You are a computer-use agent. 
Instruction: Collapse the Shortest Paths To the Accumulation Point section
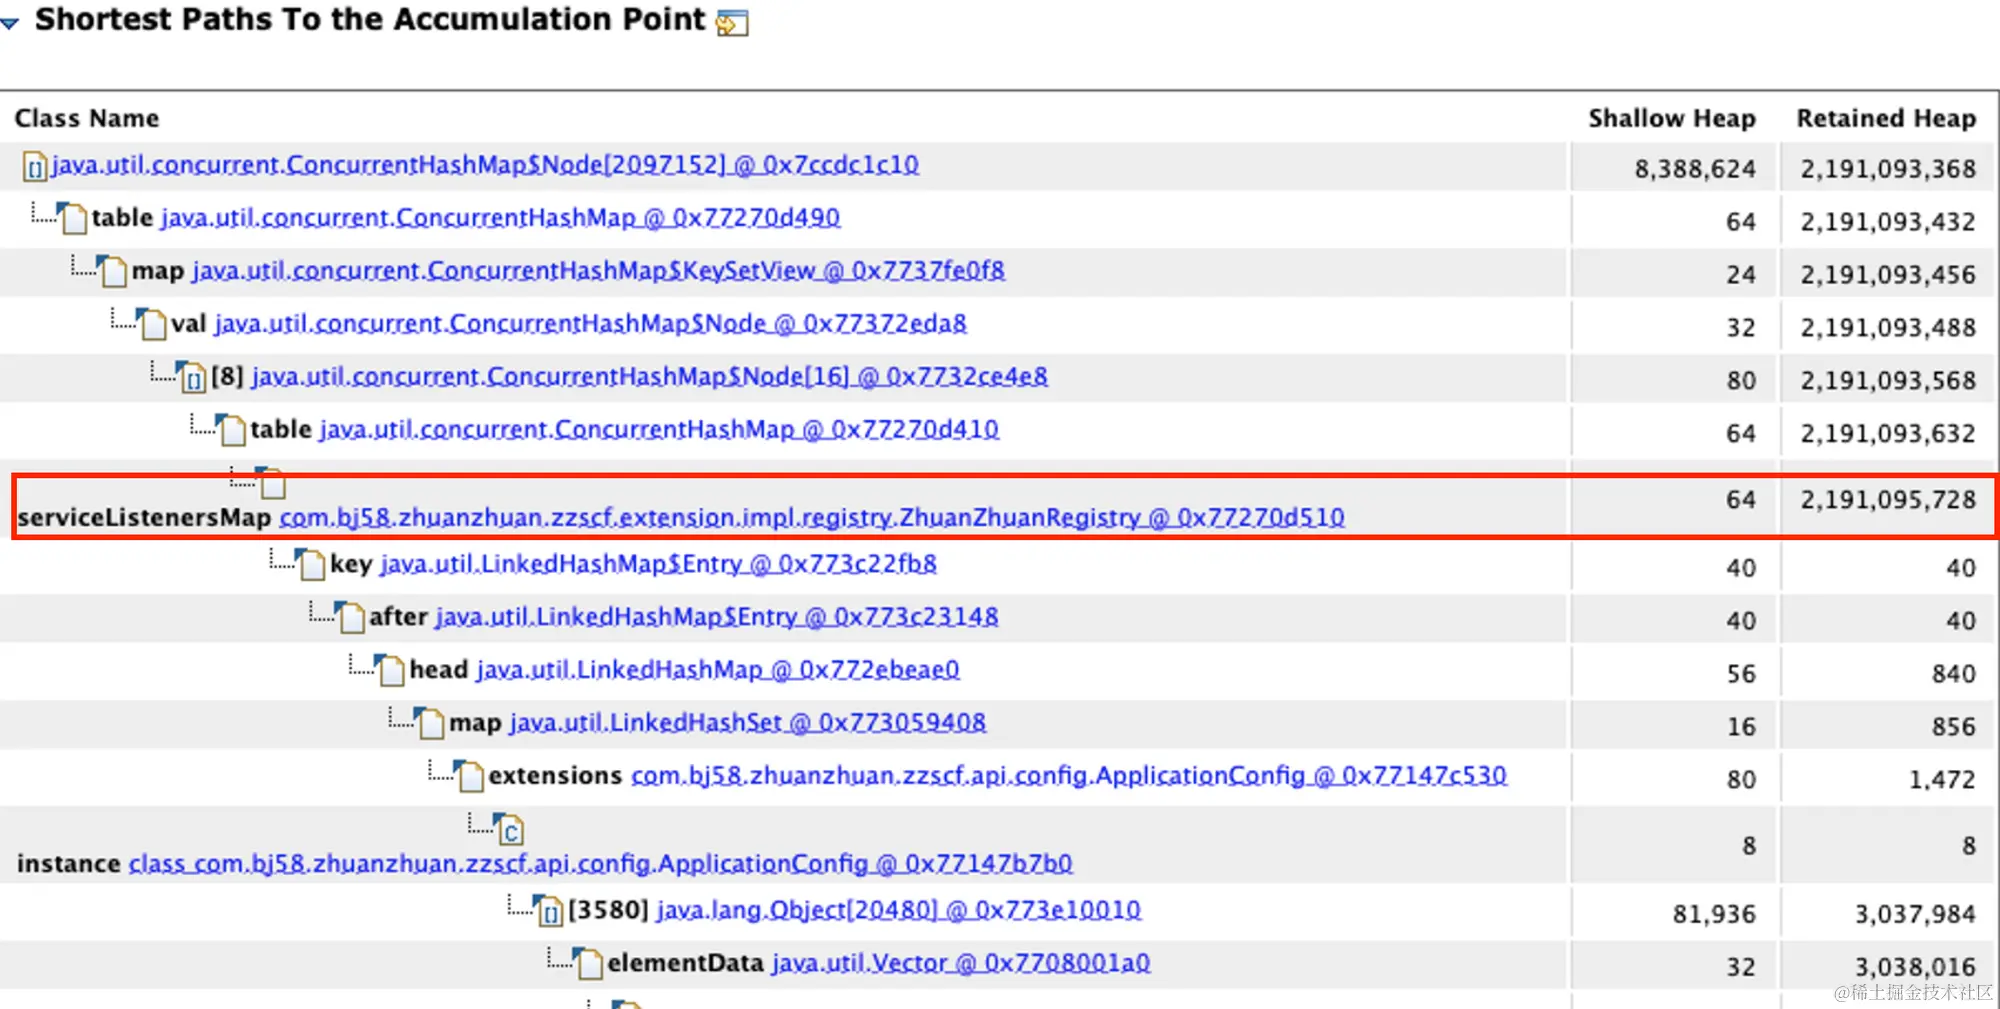point(10,22)
